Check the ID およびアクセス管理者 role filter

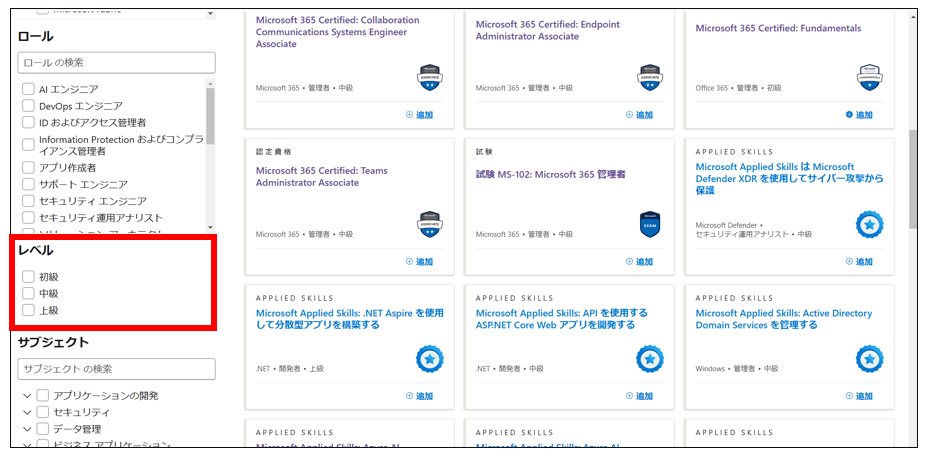(28, 122)
